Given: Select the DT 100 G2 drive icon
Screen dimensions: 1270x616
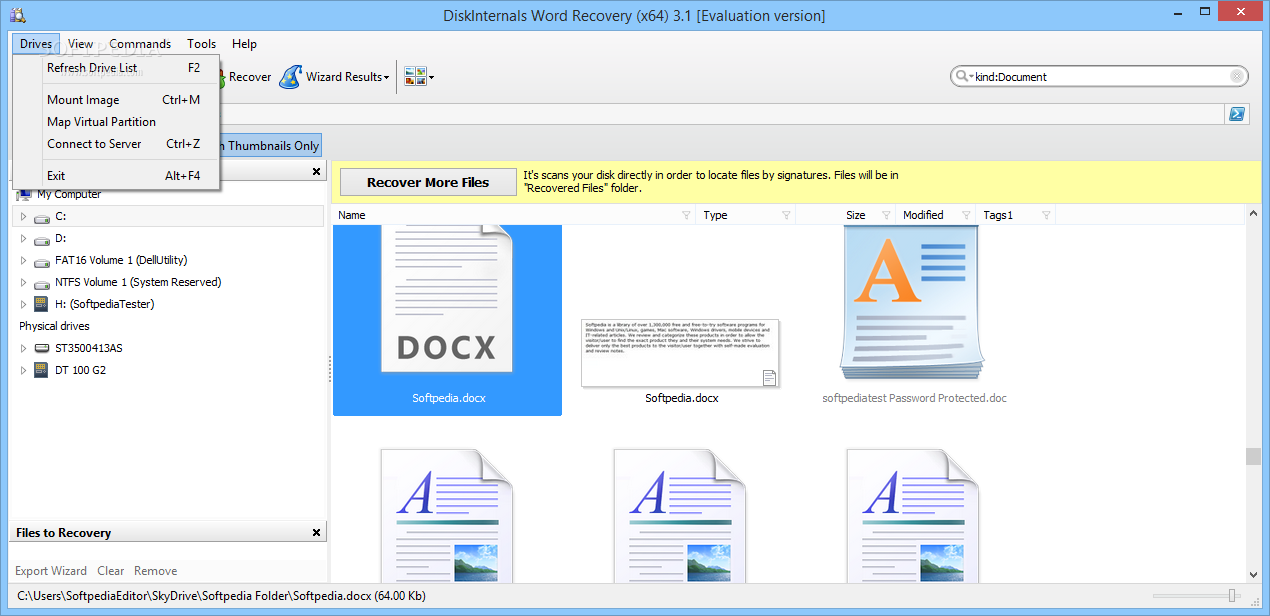Looking at the screenshot, I should coord(42,370).
